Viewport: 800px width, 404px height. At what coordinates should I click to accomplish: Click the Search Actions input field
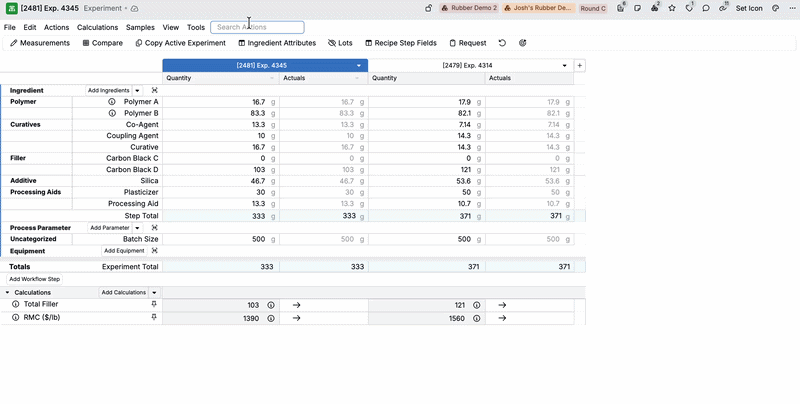(x=257, y=28)
